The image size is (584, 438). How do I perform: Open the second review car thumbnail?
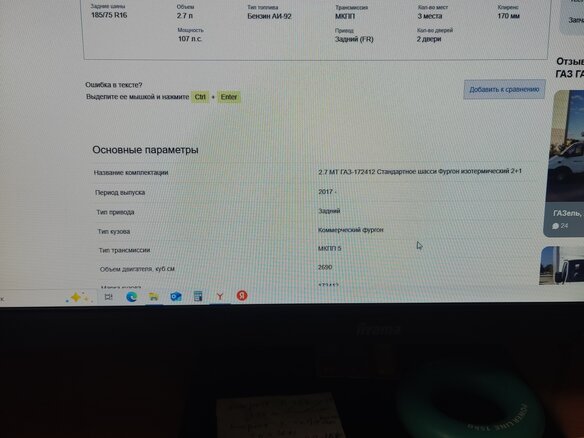[x=562, y=266]
